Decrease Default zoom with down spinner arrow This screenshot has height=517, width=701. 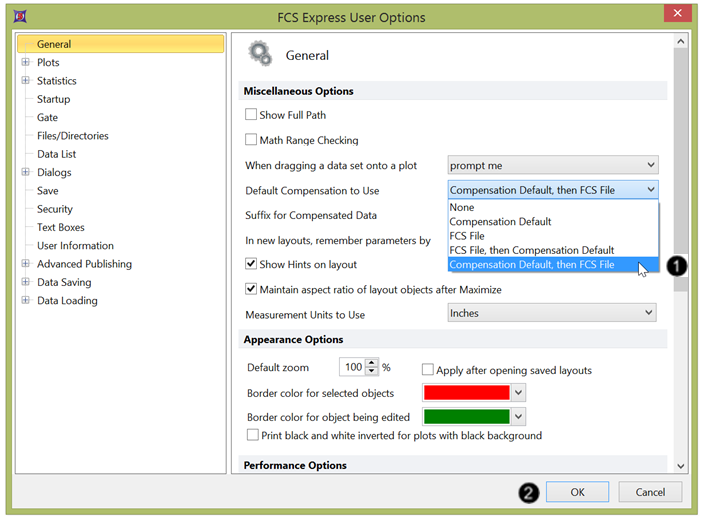(x=372, y=372)
